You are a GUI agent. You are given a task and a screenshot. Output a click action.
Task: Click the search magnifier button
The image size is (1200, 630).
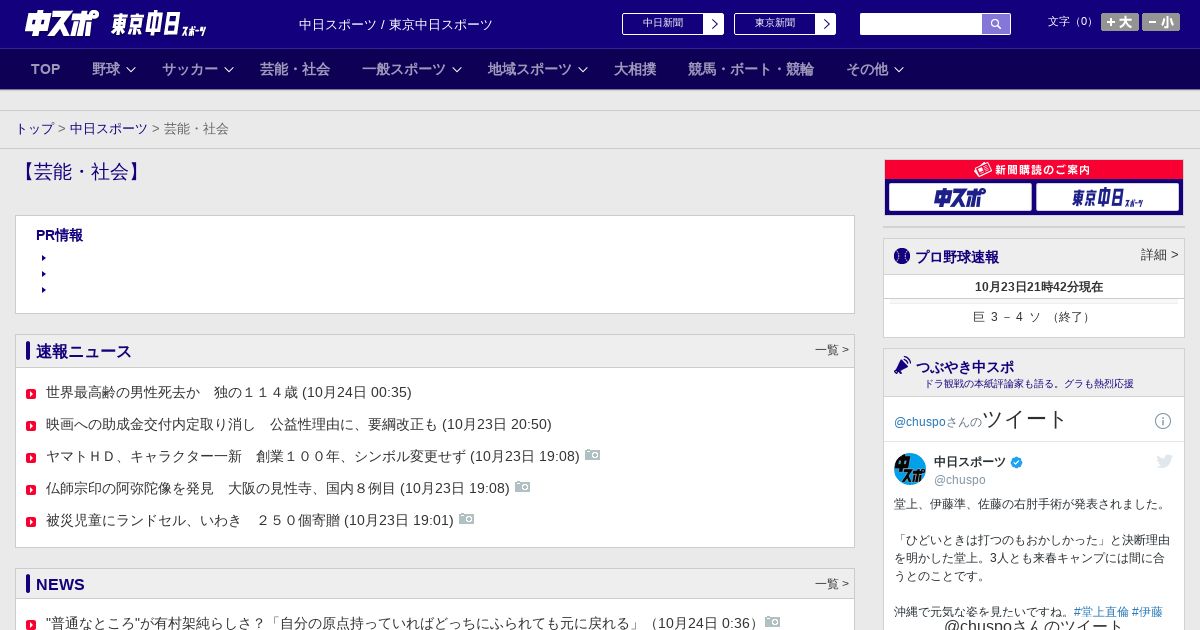pos(996,24)
